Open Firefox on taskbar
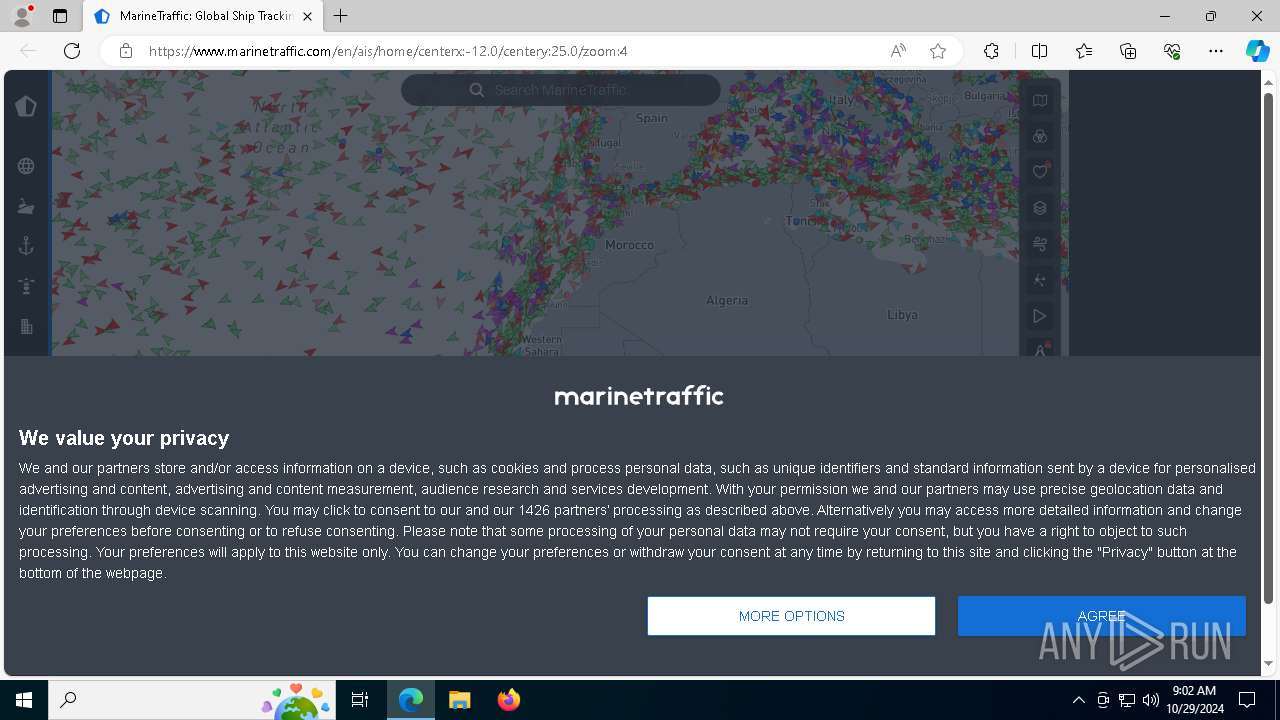Screen dimensions: 1280x720 [x=508, y=700]
